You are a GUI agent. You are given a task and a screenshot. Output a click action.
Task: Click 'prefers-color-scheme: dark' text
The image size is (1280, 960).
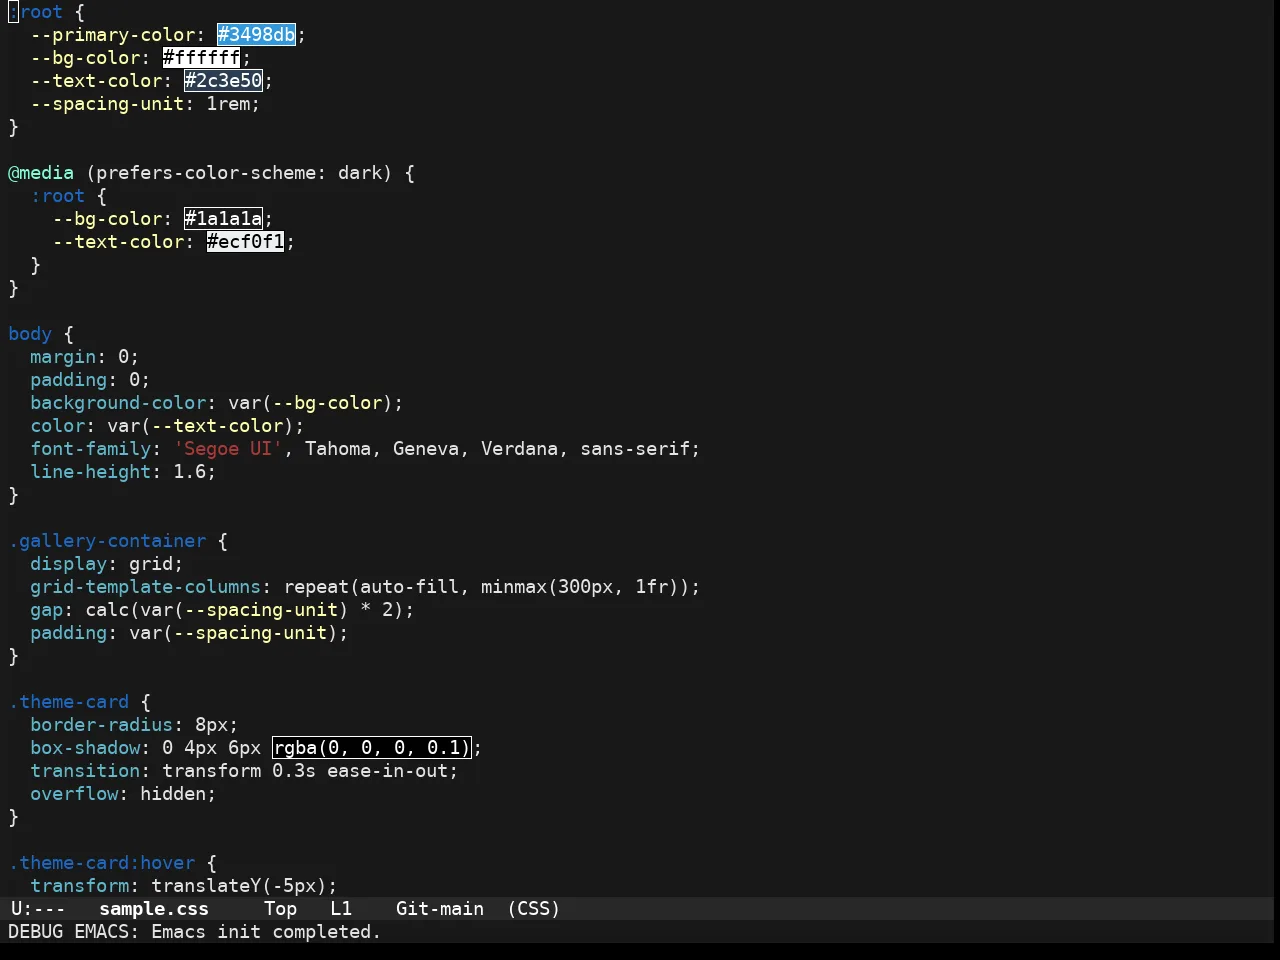click(x=239, y=173)
